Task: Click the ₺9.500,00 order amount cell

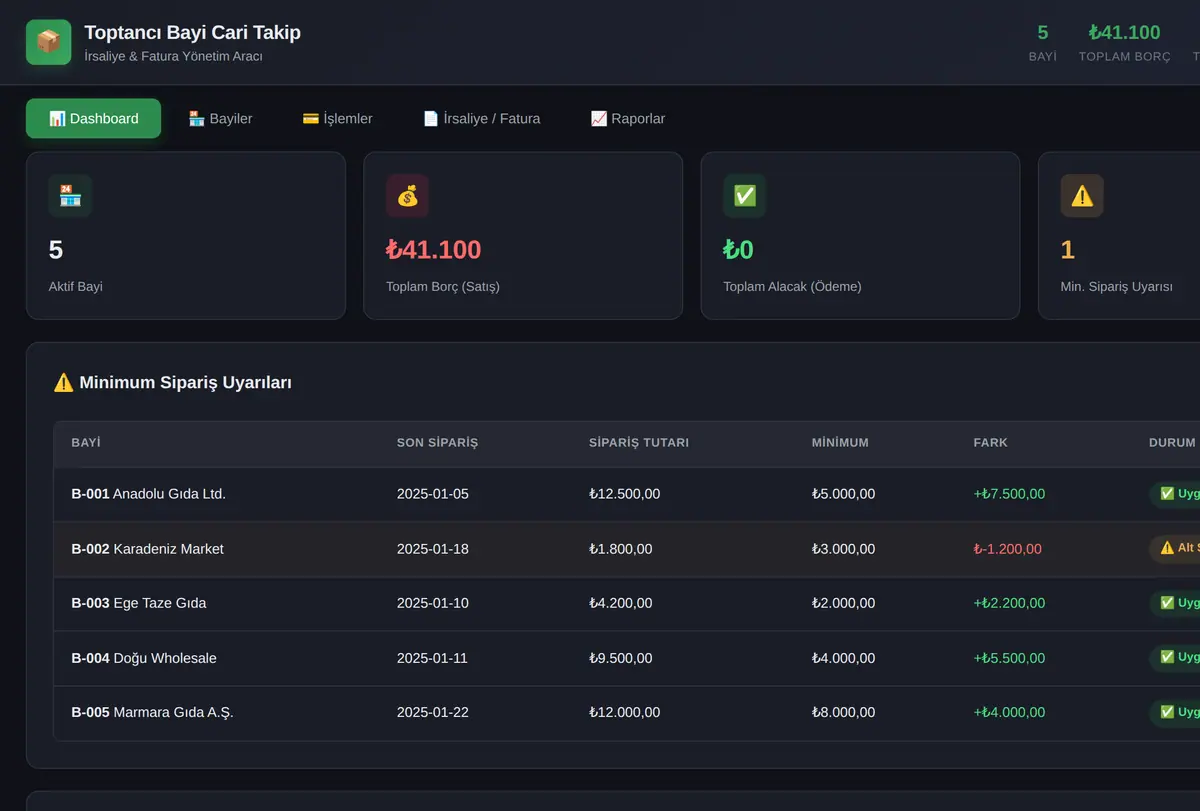Action: tap(621, 658)
